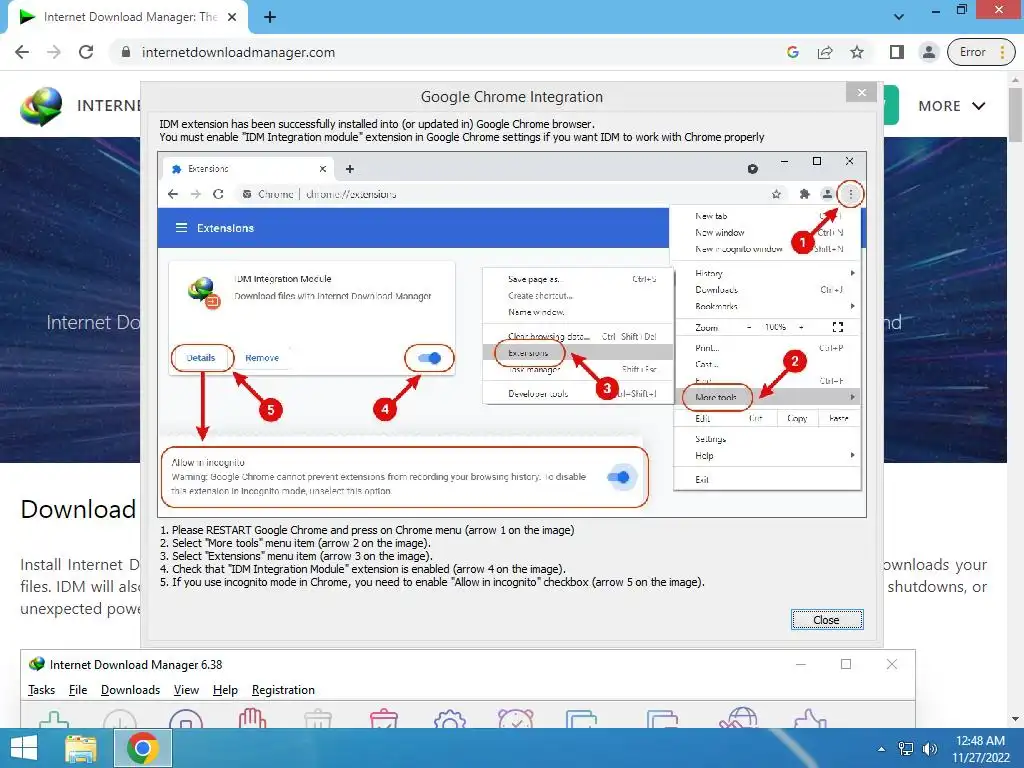
Task: Open the Chrome side panel icon
Action: tap(897, 52)
